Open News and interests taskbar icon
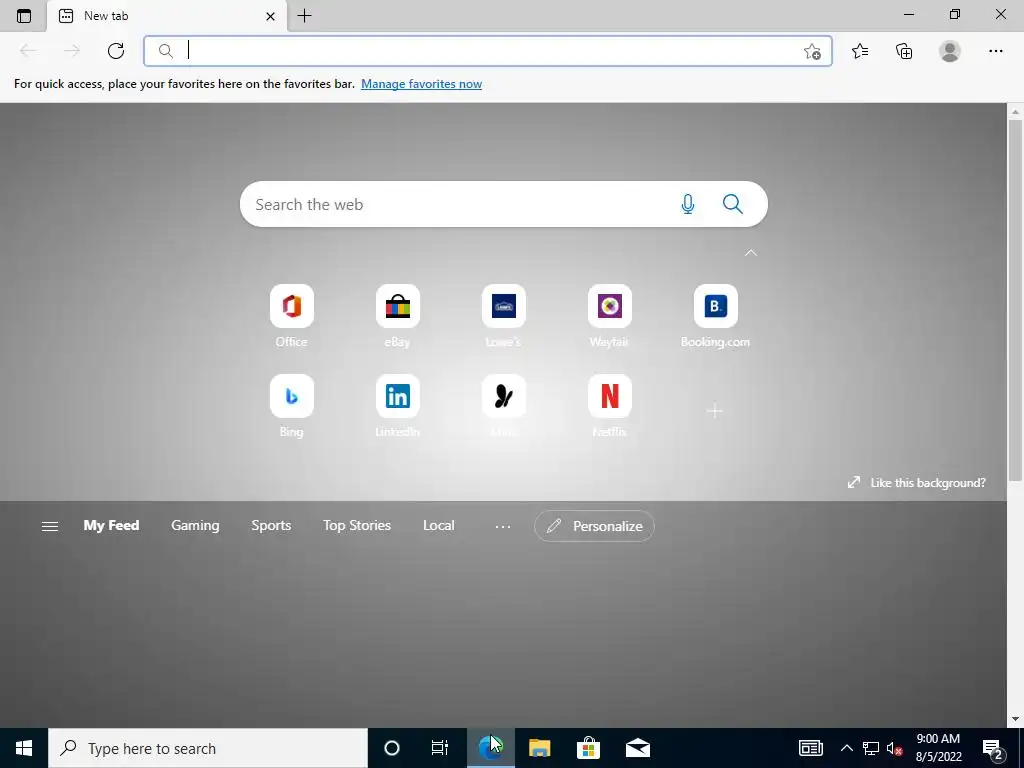Image resolution: width=1024 pixels, height=768 pixels. [810, 748]
